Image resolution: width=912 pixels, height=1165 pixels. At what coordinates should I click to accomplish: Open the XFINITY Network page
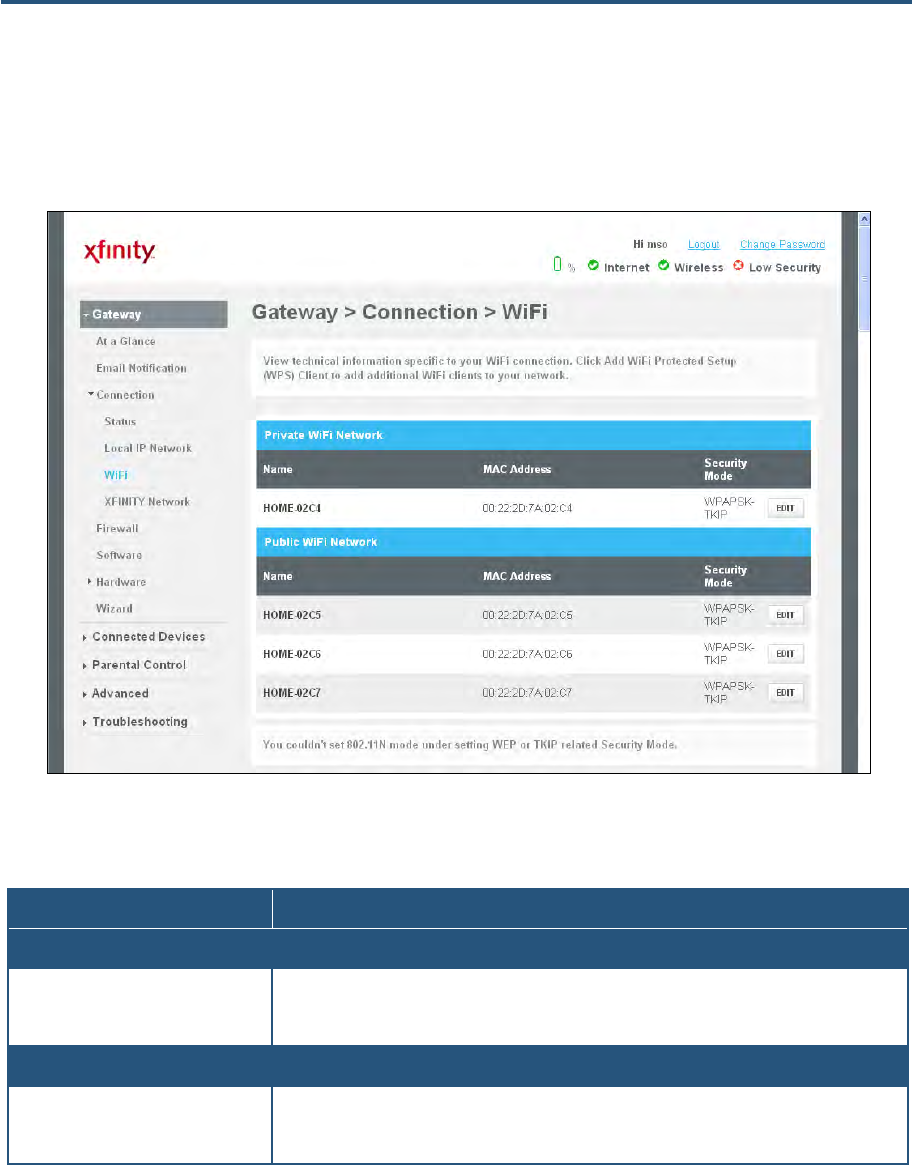147,502
